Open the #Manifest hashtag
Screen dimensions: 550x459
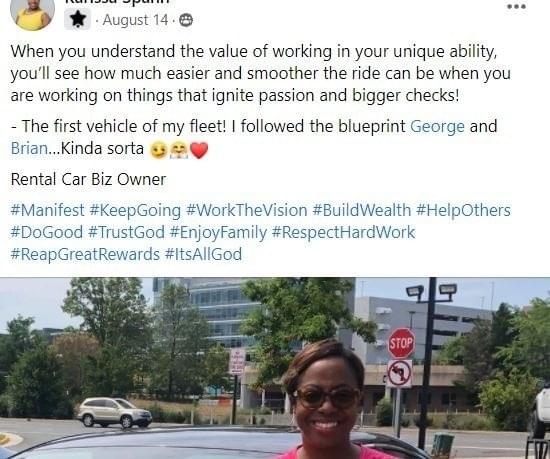tap(47, 210)
